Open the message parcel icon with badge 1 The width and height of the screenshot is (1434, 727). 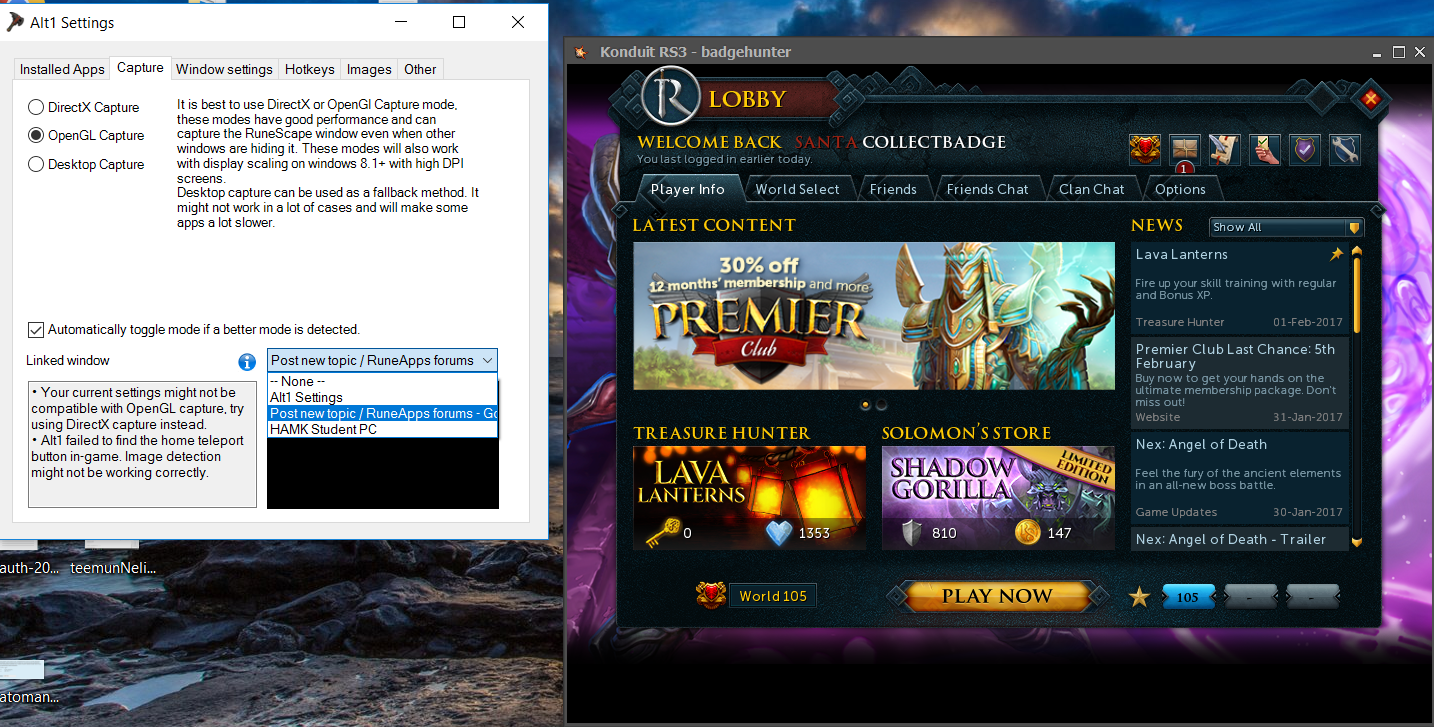[x=1185, y=150]
